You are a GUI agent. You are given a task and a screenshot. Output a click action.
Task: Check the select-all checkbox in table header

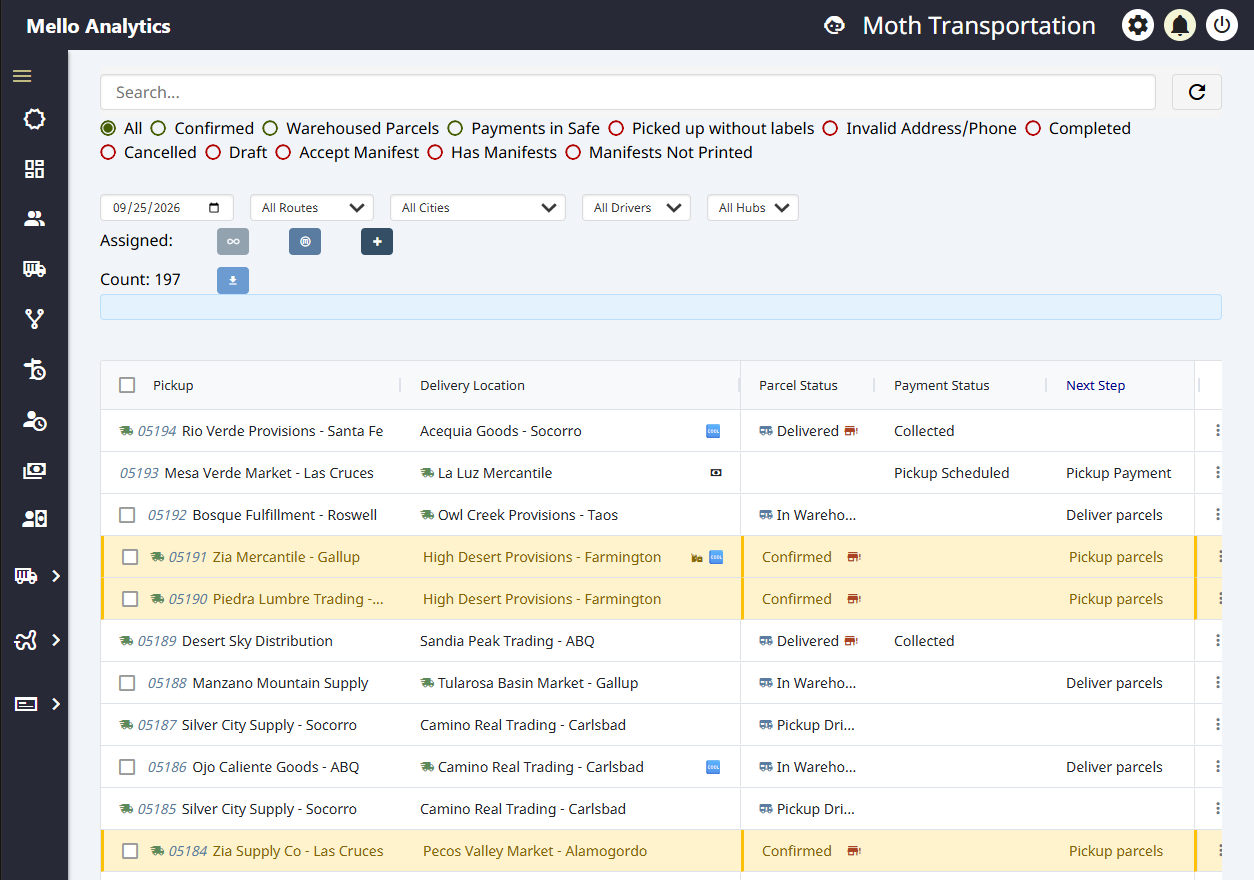coord(127,385)
